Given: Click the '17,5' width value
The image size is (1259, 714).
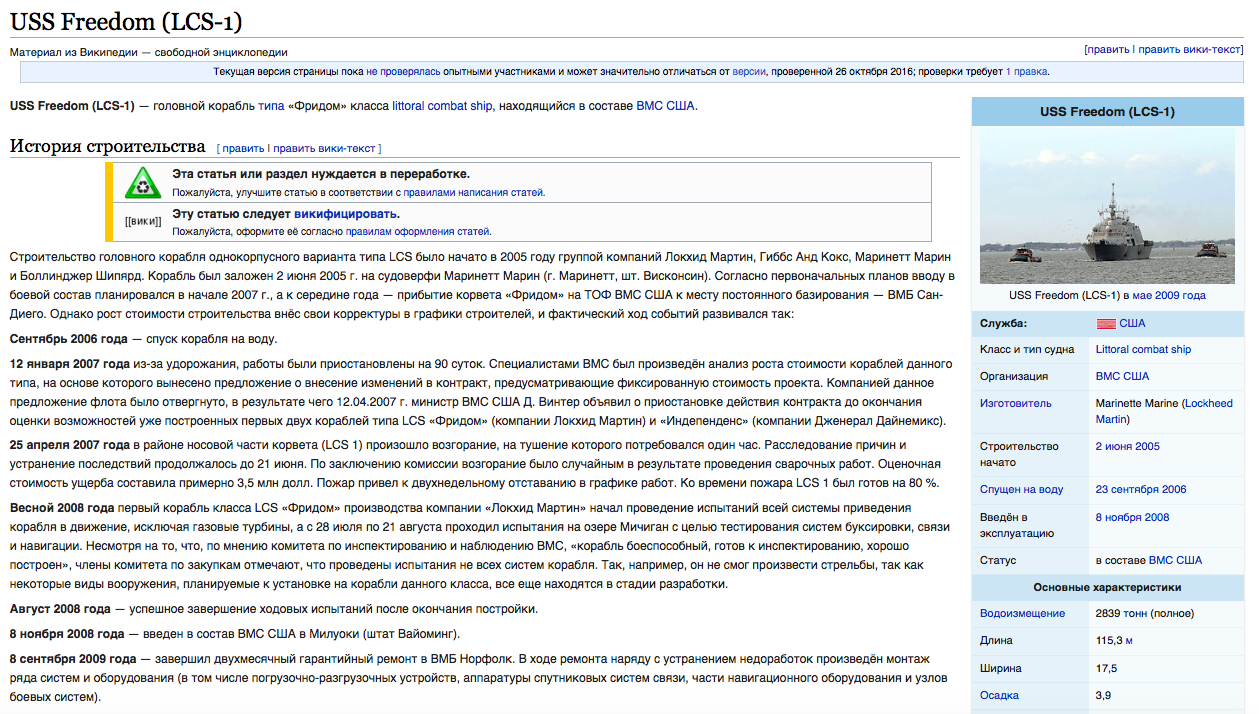Looking at the screenshot, I should pos(1106,668).
